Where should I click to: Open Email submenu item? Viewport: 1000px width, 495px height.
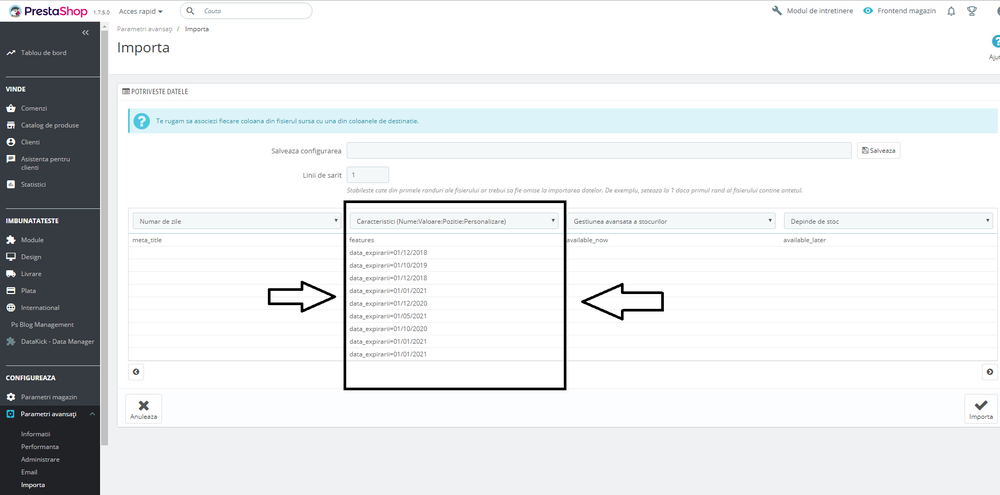point(29,472)
